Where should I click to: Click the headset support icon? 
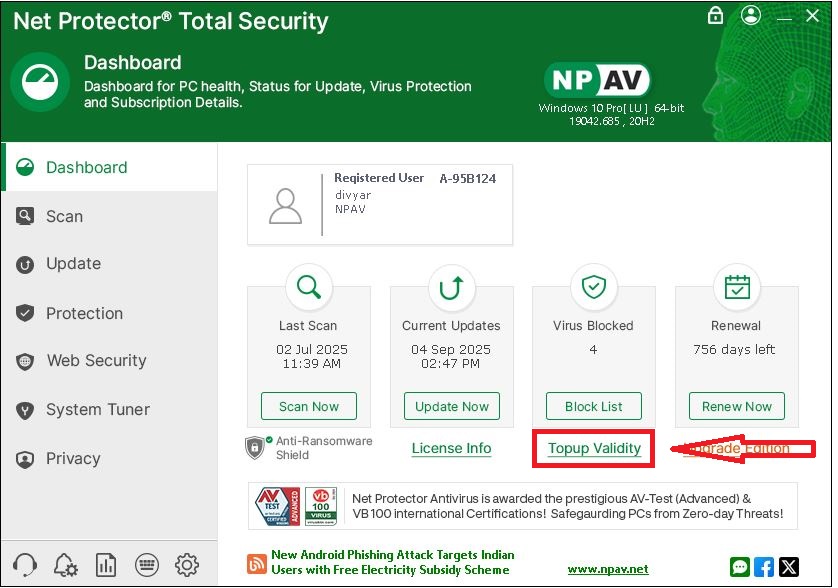tap(27, 565)
